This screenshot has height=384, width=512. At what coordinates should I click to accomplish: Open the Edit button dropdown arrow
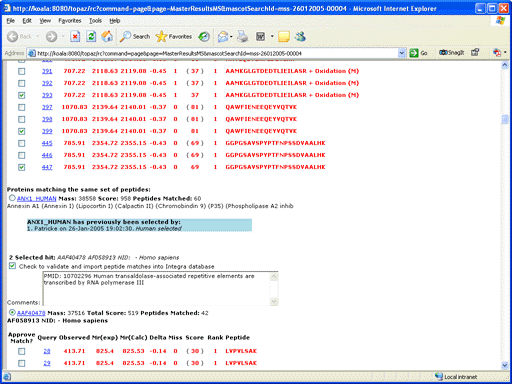pos(272,36)
